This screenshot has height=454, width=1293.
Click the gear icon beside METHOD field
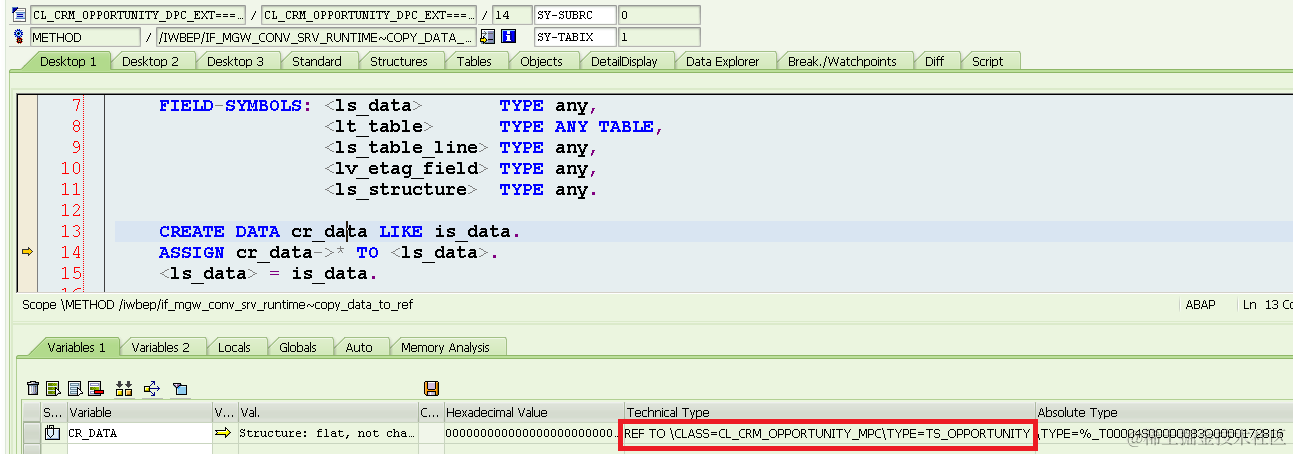pyautogui.click(x=19, y=37)
